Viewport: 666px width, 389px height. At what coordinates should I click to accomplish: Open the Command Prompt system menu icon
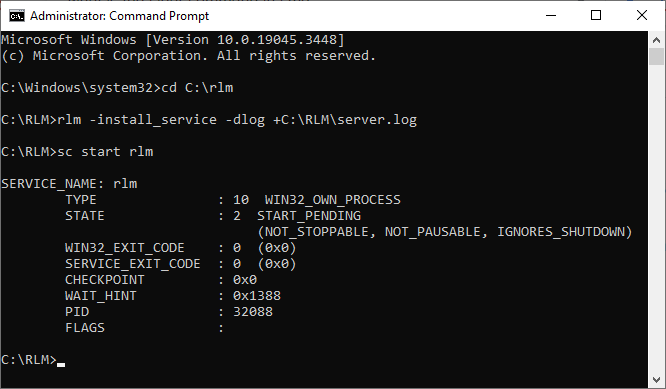(17, 16)
